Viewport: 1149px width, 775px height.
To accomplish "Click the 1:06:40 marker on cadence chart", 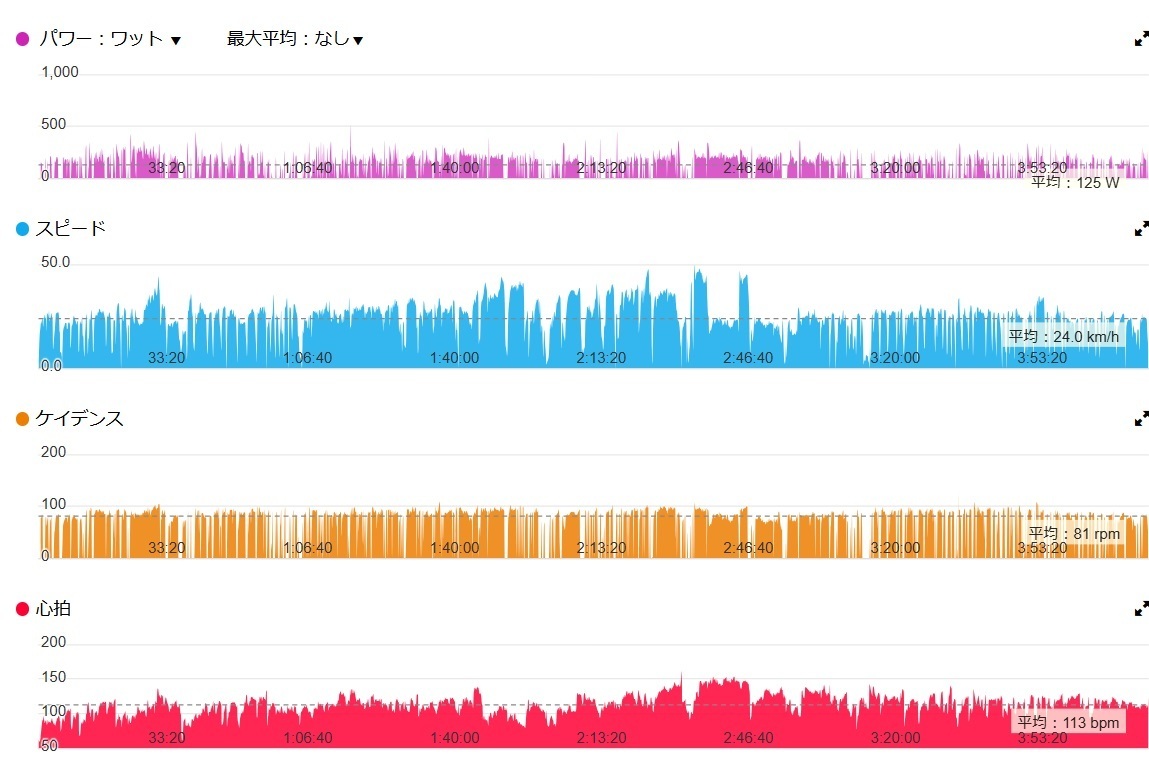I will tap(307, 547).
